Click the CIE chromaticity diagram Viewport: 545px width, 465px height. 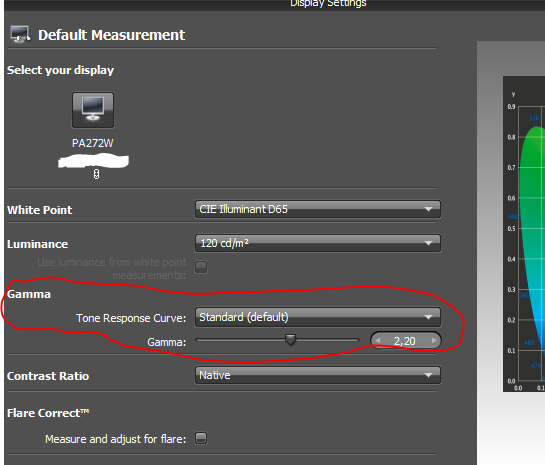point(524,234)
